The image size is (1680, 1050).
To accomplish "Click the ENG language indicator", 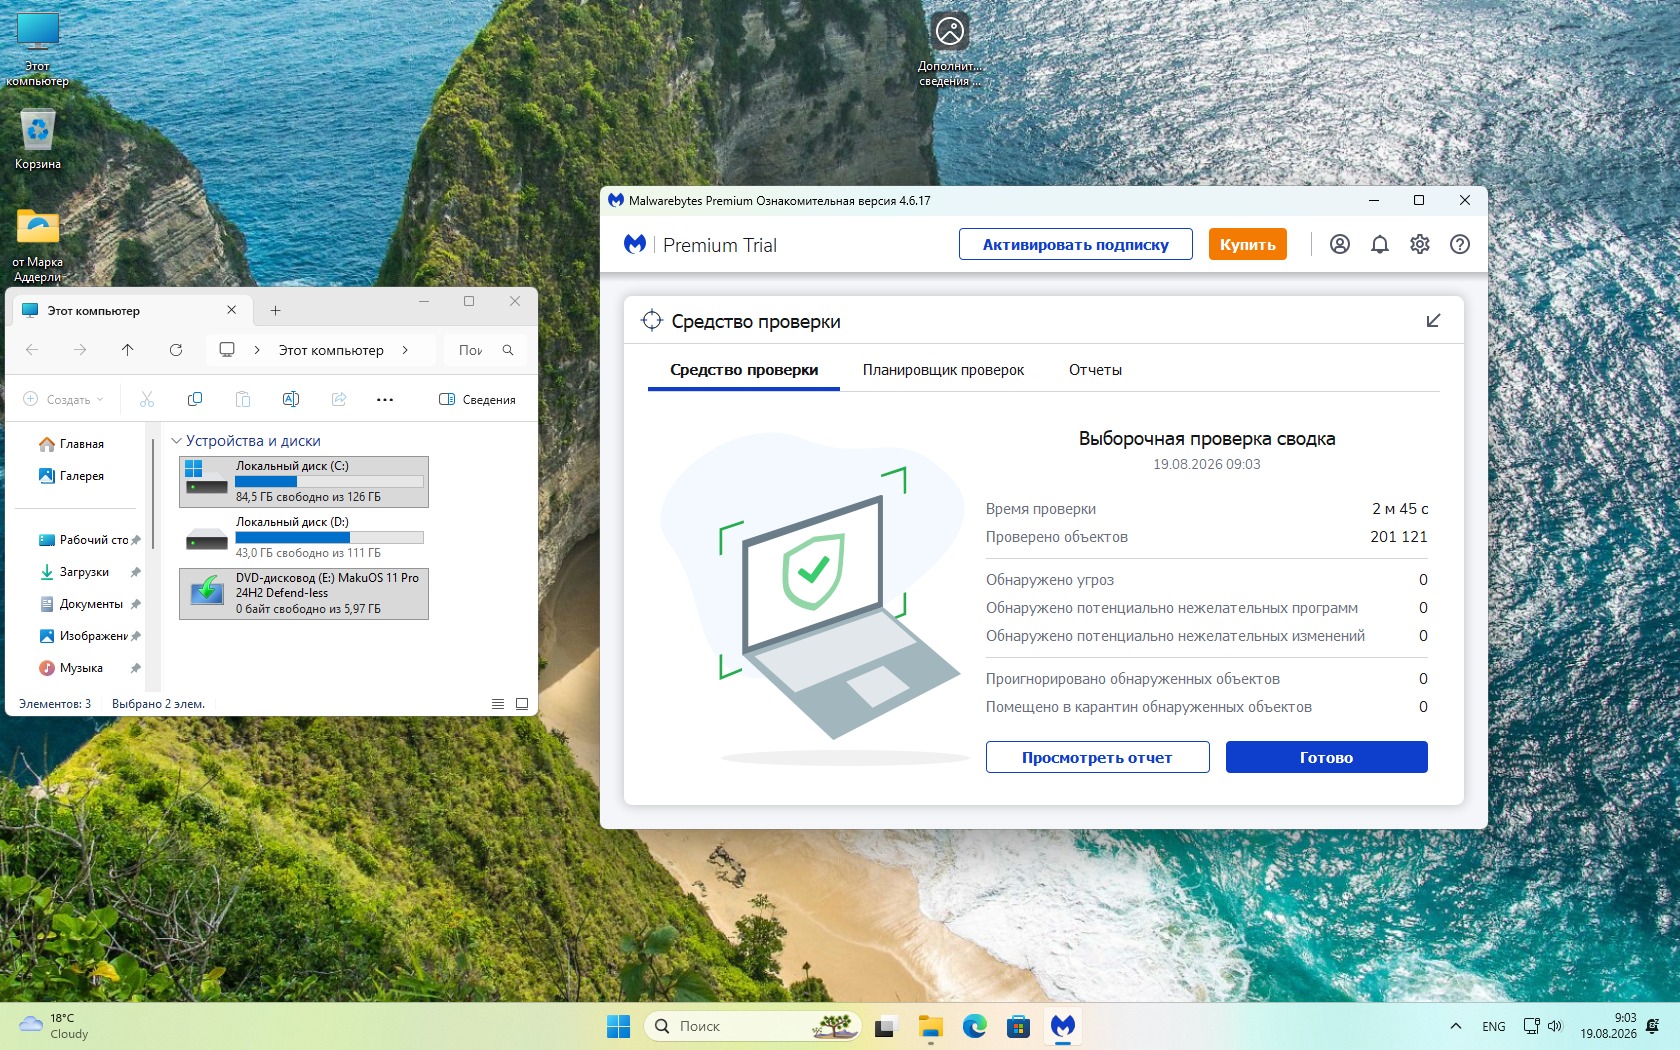I will pos(1494,1026).
